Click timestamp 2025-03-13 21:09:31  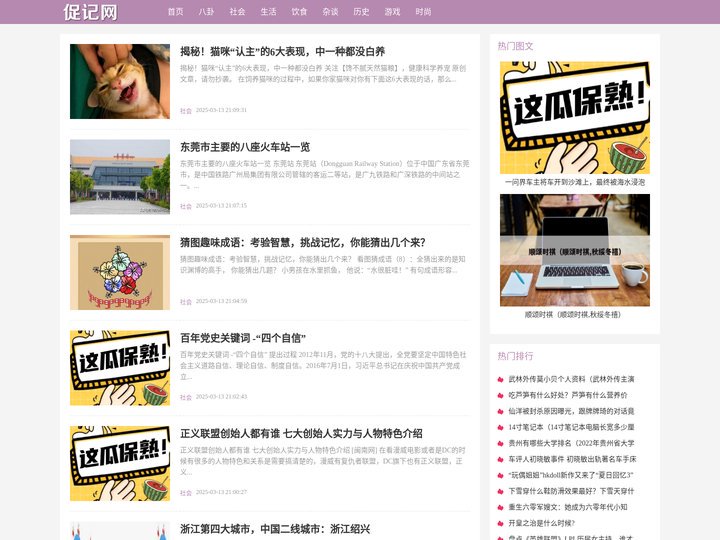pyautogui.click(x=221, y=110)
